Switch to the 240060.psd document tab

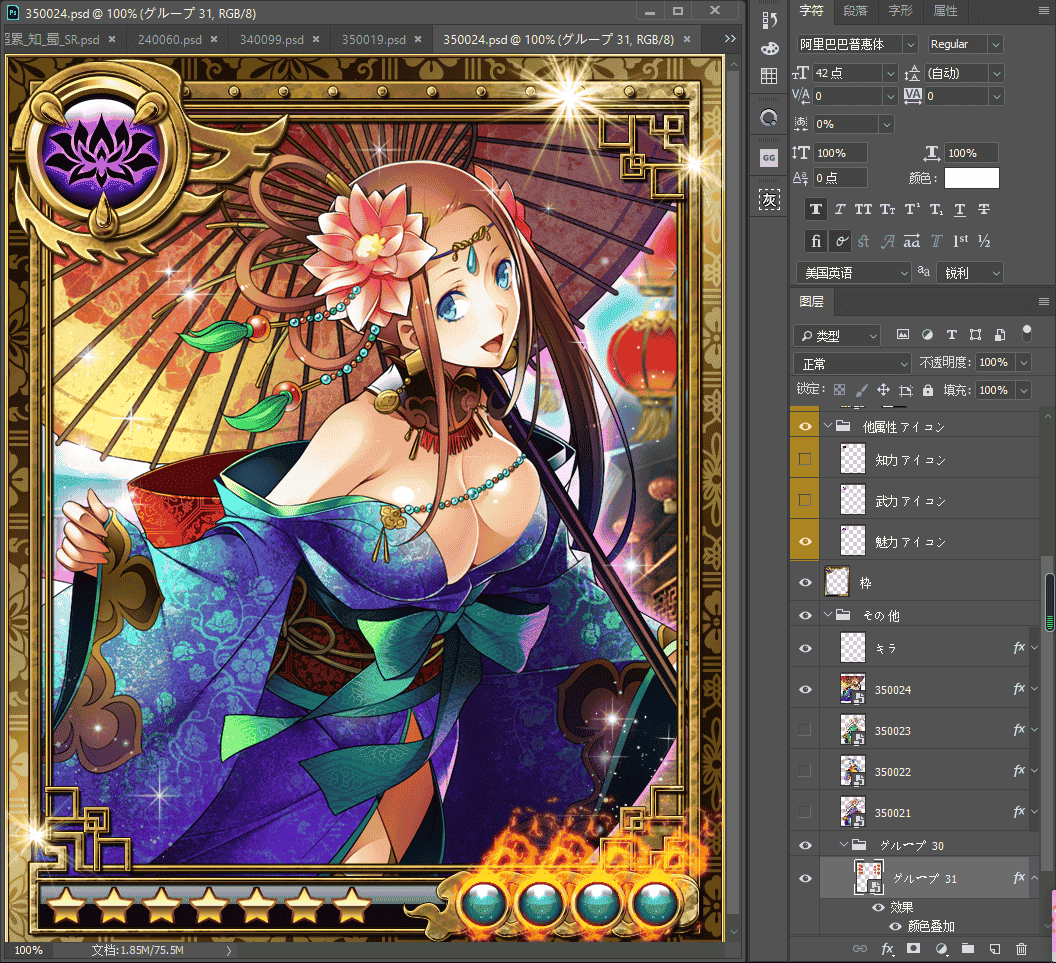tap(170, 40)
